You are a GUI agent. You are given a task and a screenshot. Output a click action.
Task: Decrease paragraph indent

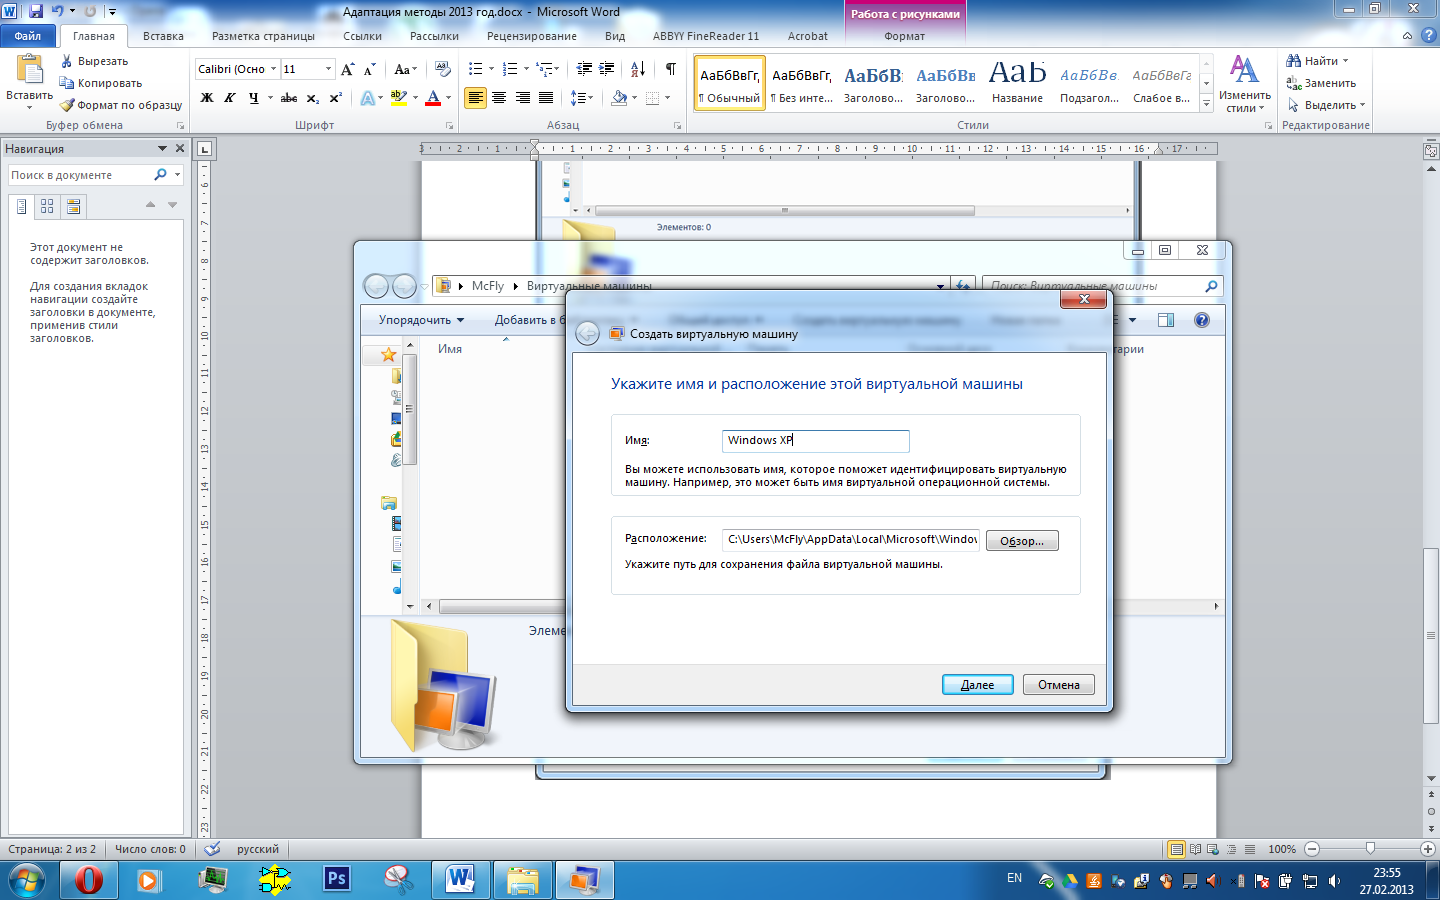(584, 69)
